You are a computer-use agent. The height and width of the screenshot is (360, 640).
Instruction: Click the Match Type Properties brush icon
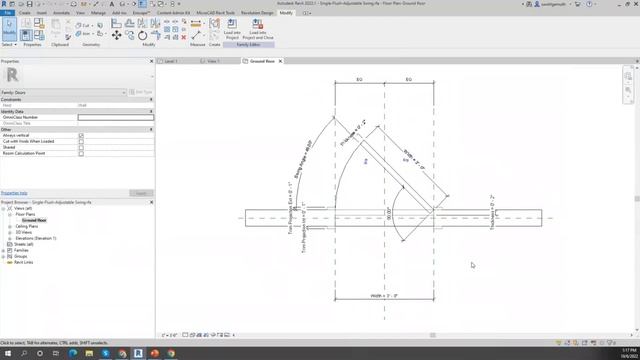pos(68,37)
